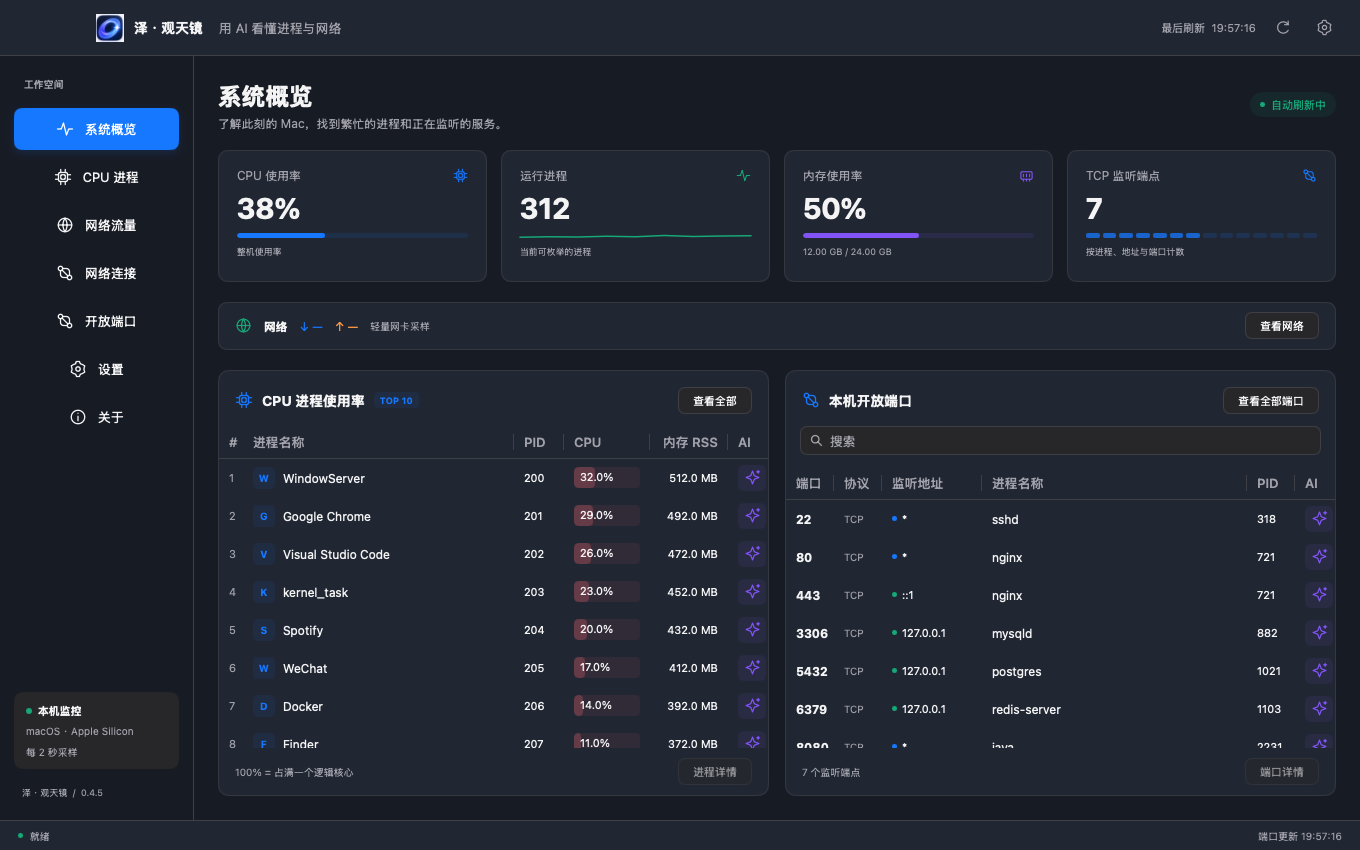Open 网络连接 in the sidebar
Screen dimensions: 1360x850
click(96, 273)
